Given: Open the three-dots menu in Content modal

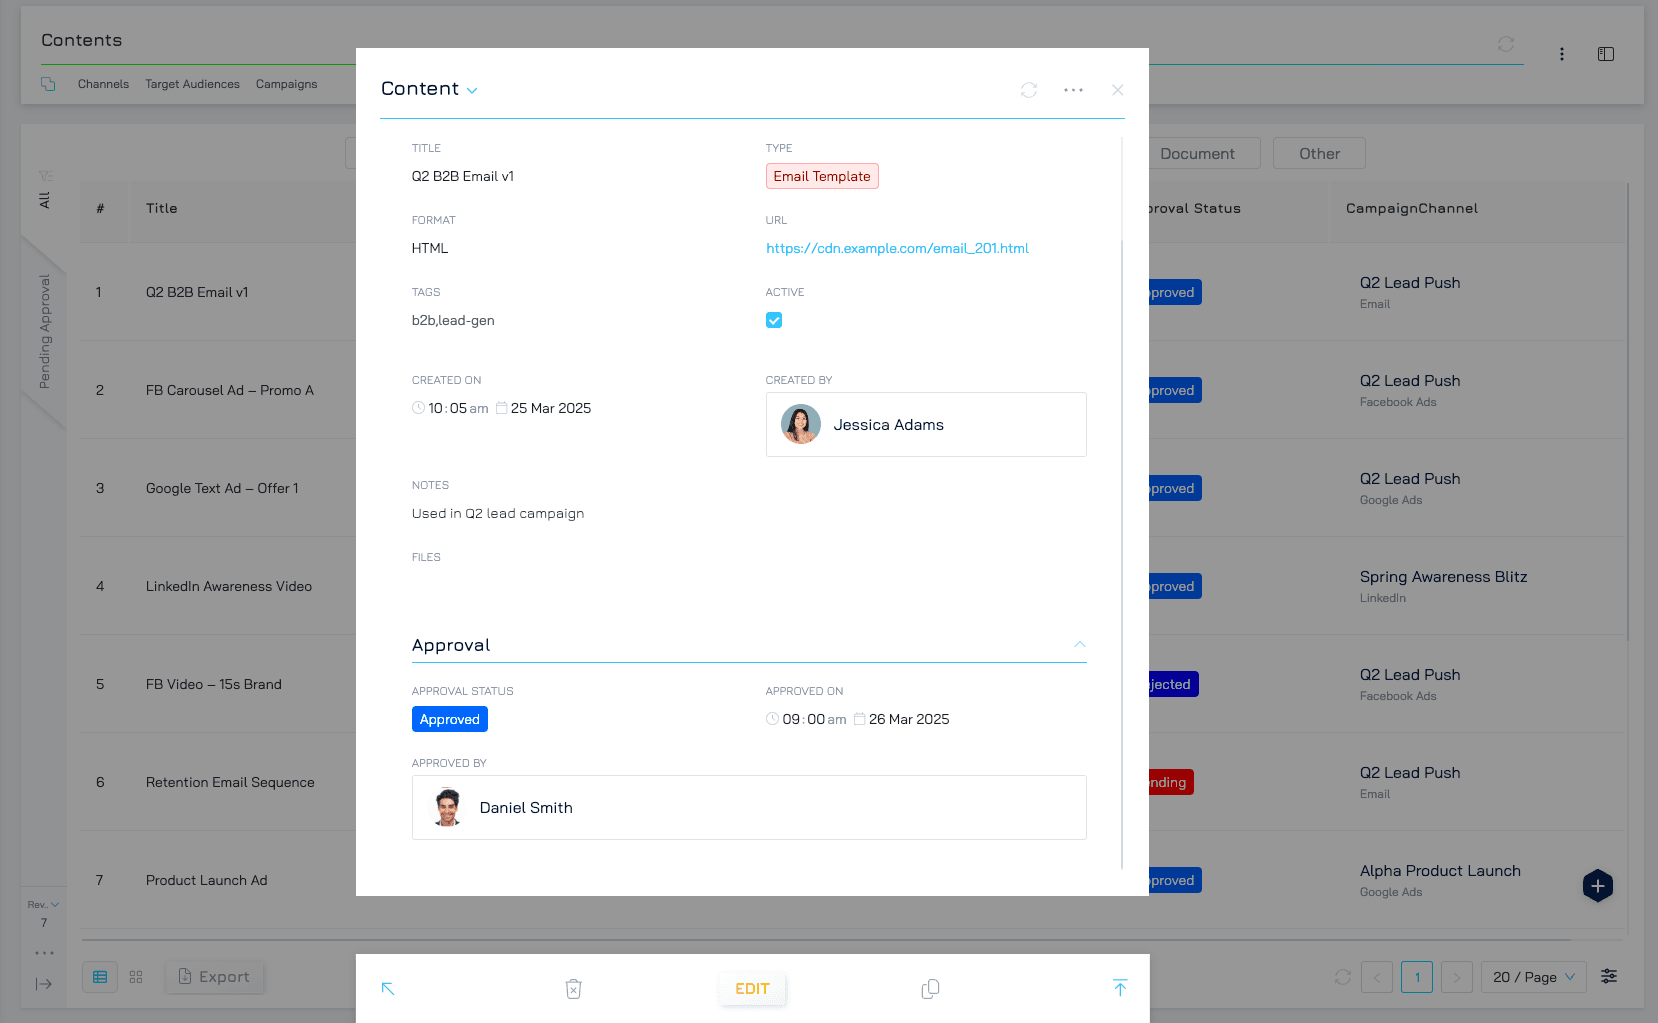Looking at the screenshot, I should pos(1073,90).
